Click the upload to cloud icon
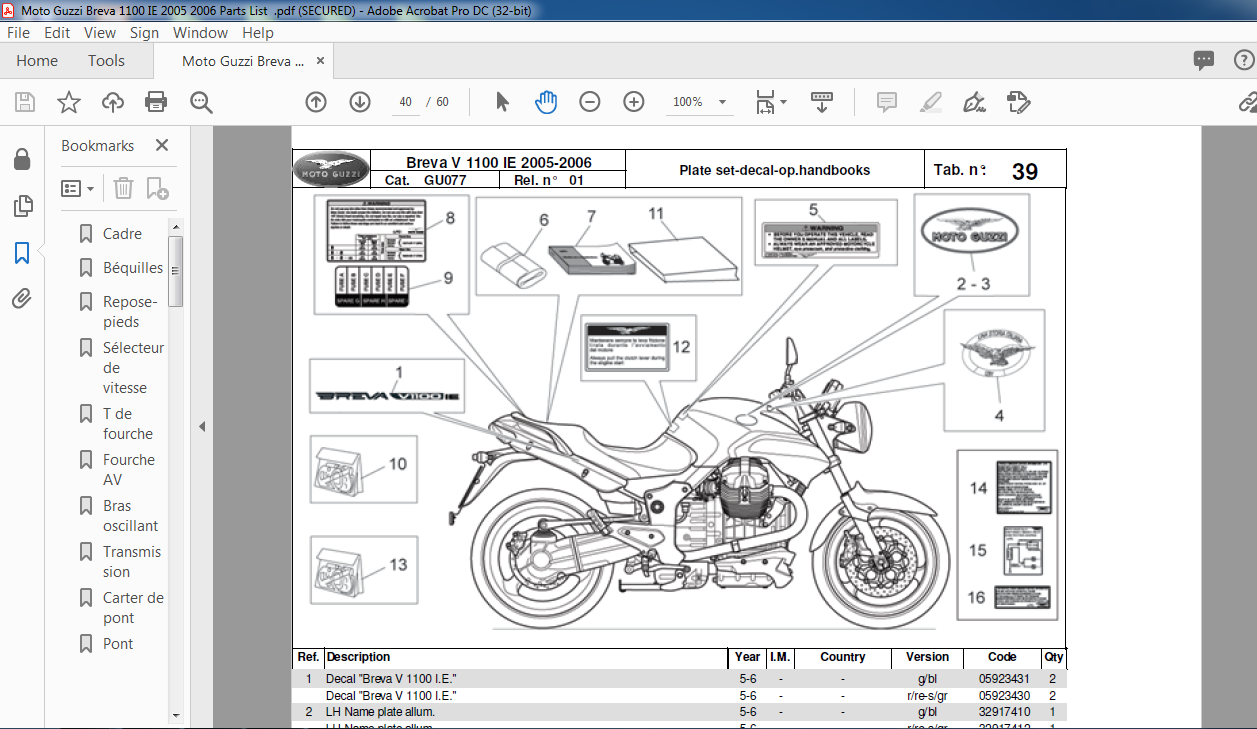Image resolution: width=1257 pixels, height=729 pixels. (113, 102)
